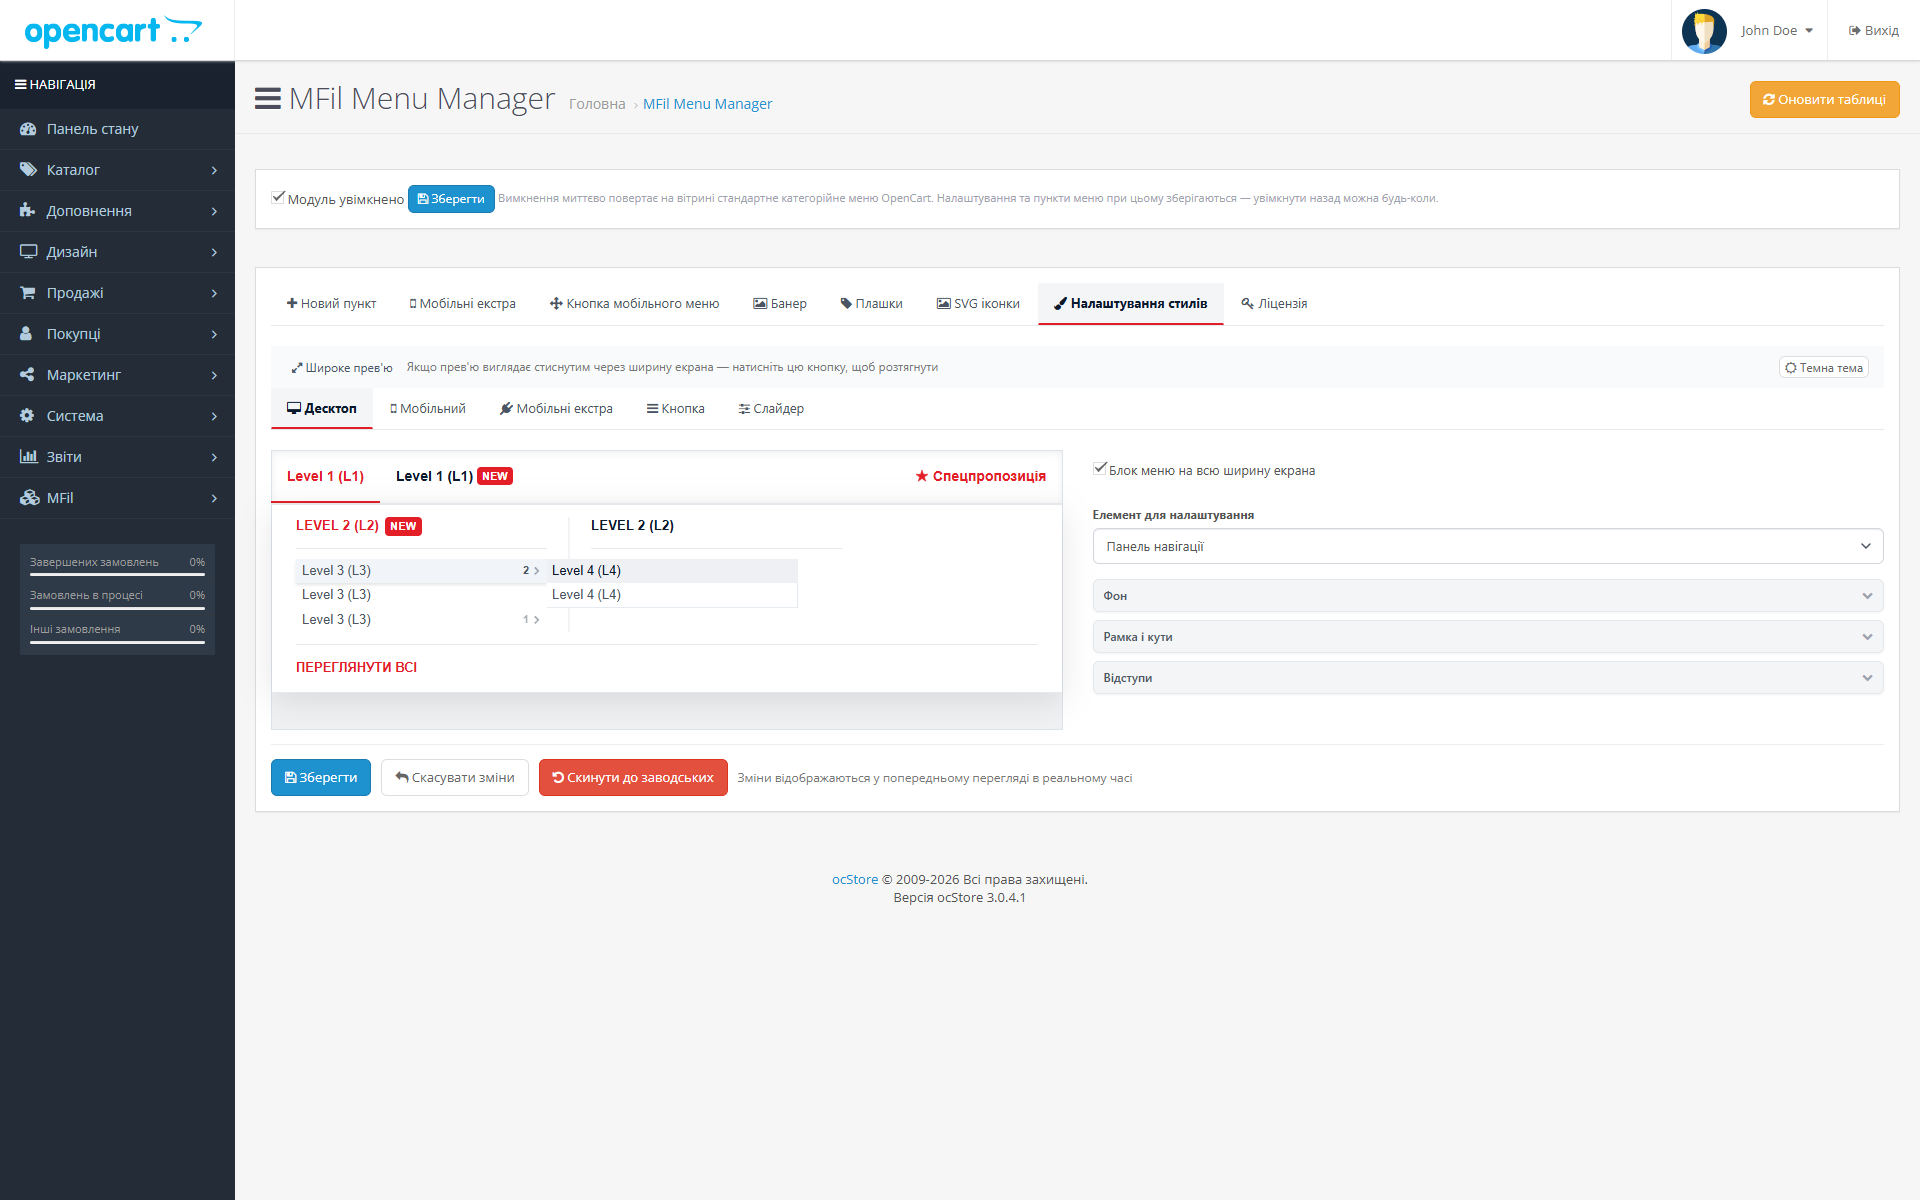The image size is (1920, 1200).
Task: Click the Панель стану dashboard icon
Action: pos(28,129)
